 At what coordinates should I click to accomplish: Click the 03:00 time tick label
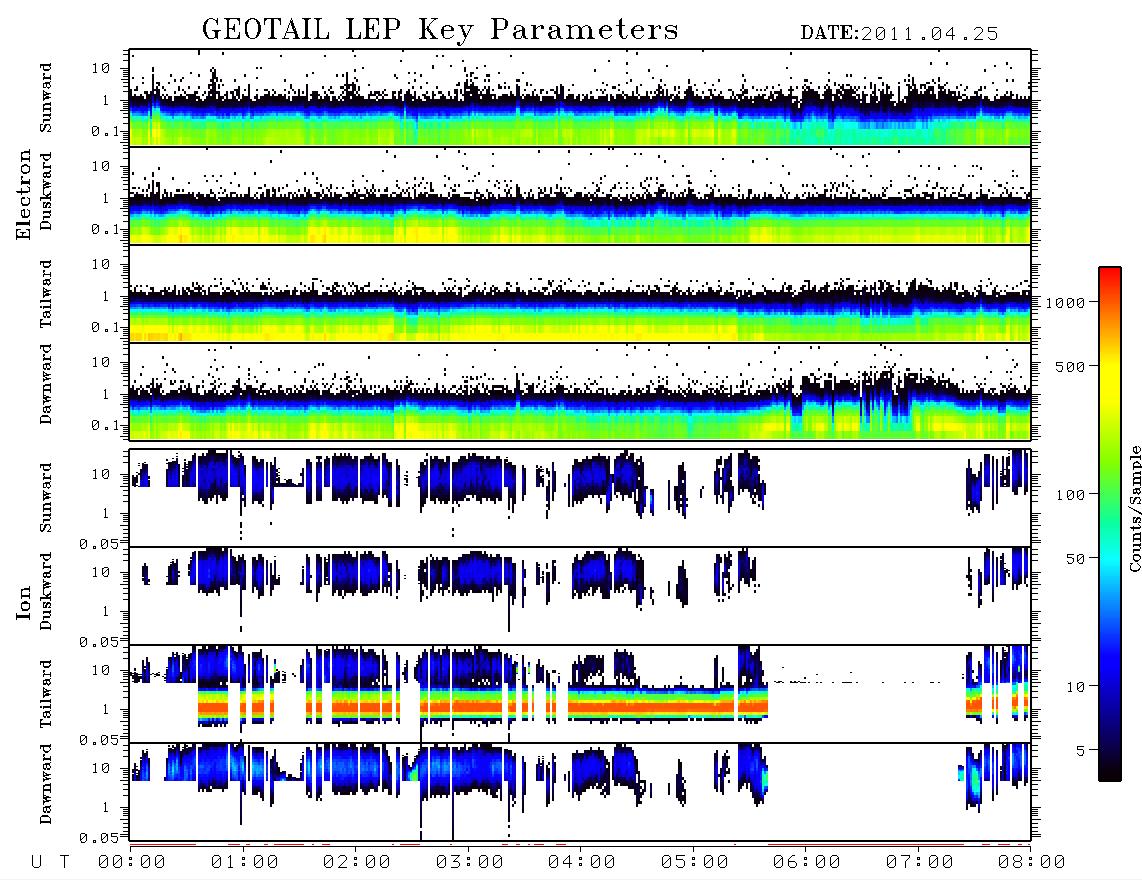[x=470, y=863]
